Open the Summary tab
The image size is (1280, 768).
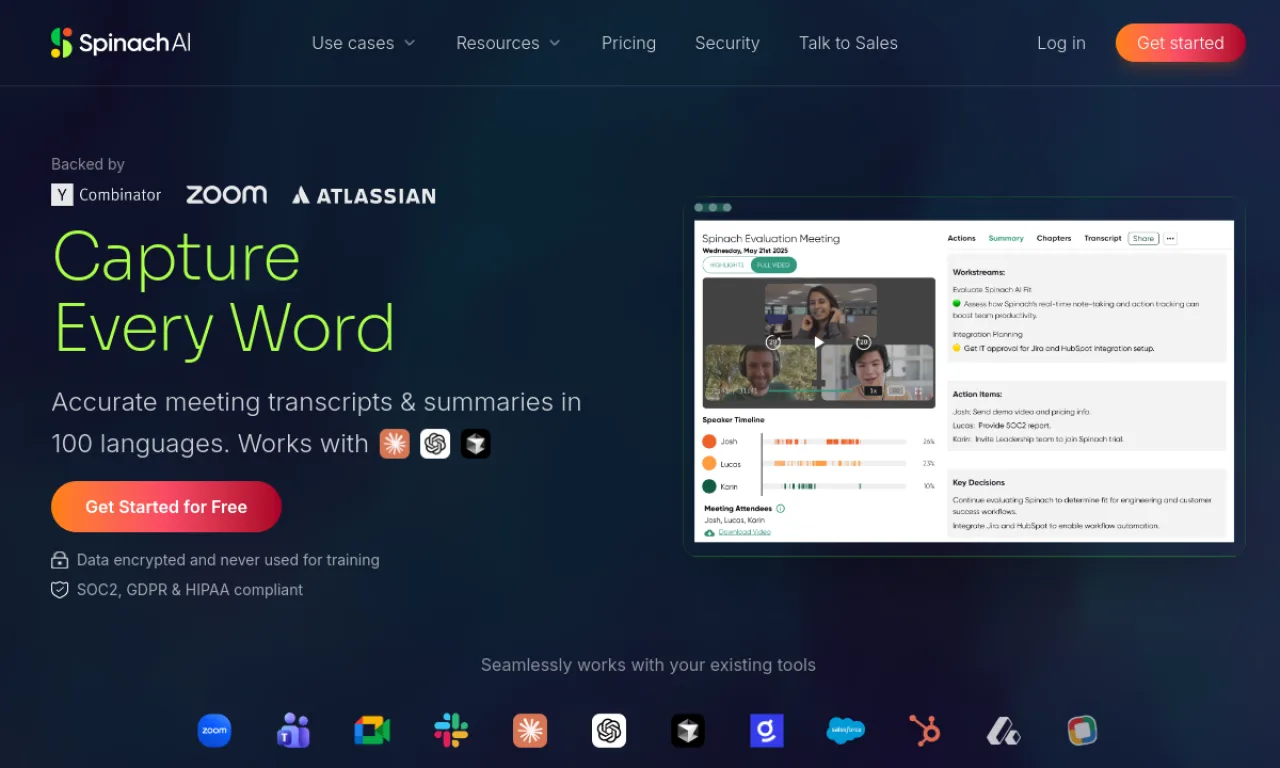(x=1006, y=238)
